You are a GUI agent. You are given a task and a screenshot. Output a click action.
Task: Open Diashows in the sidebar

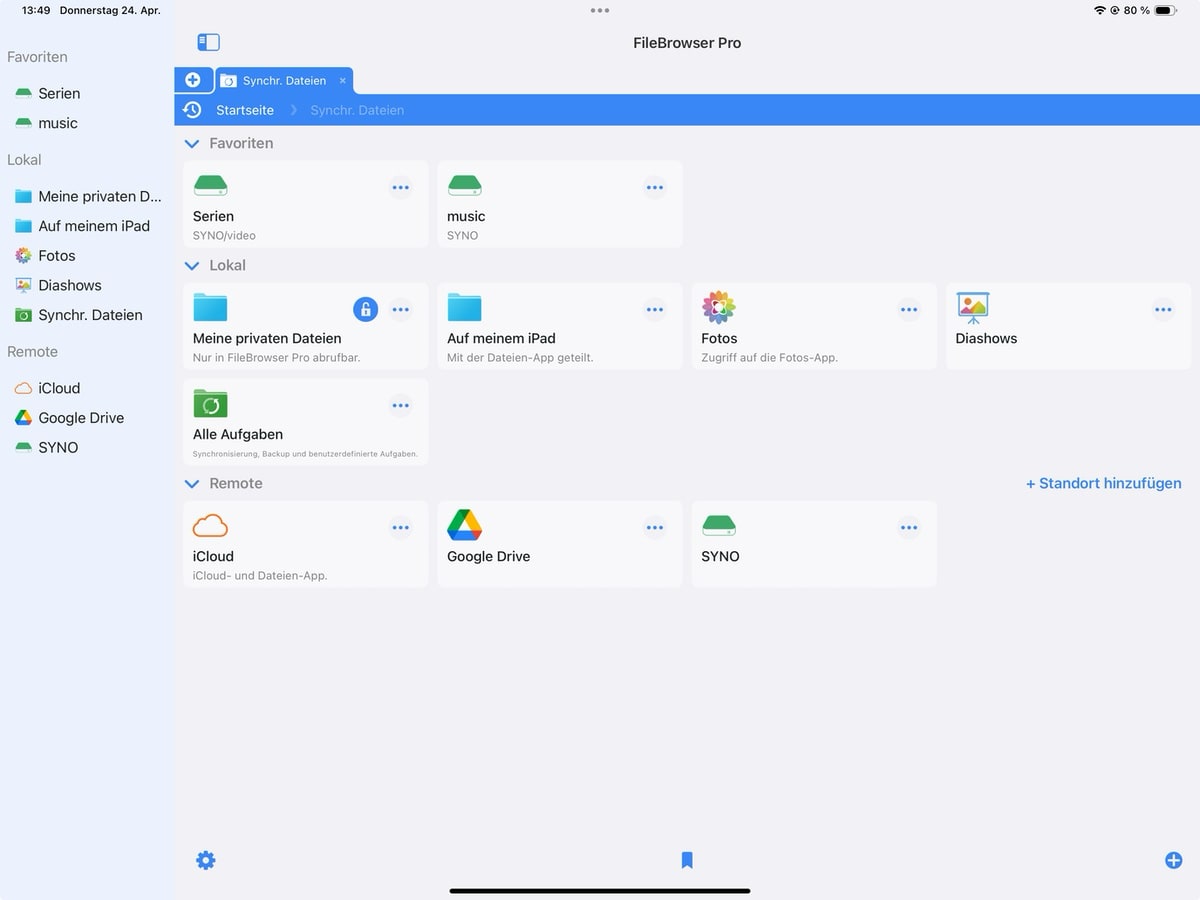[x=69, y=285]
